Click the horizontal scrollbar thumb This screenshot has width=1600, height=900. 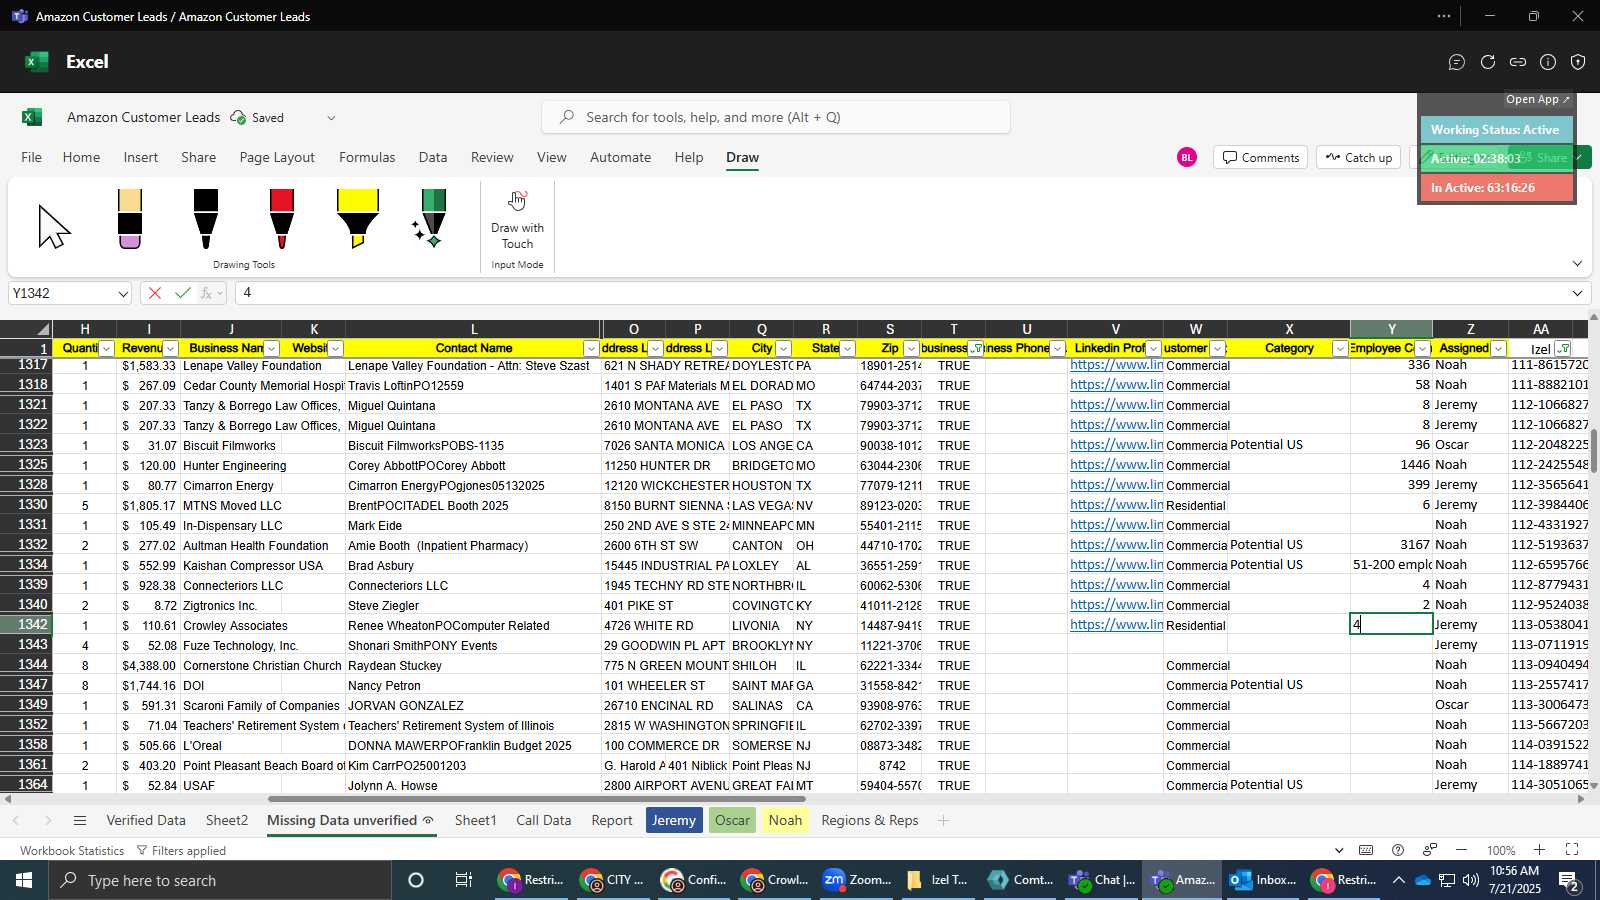pos(537,799)
